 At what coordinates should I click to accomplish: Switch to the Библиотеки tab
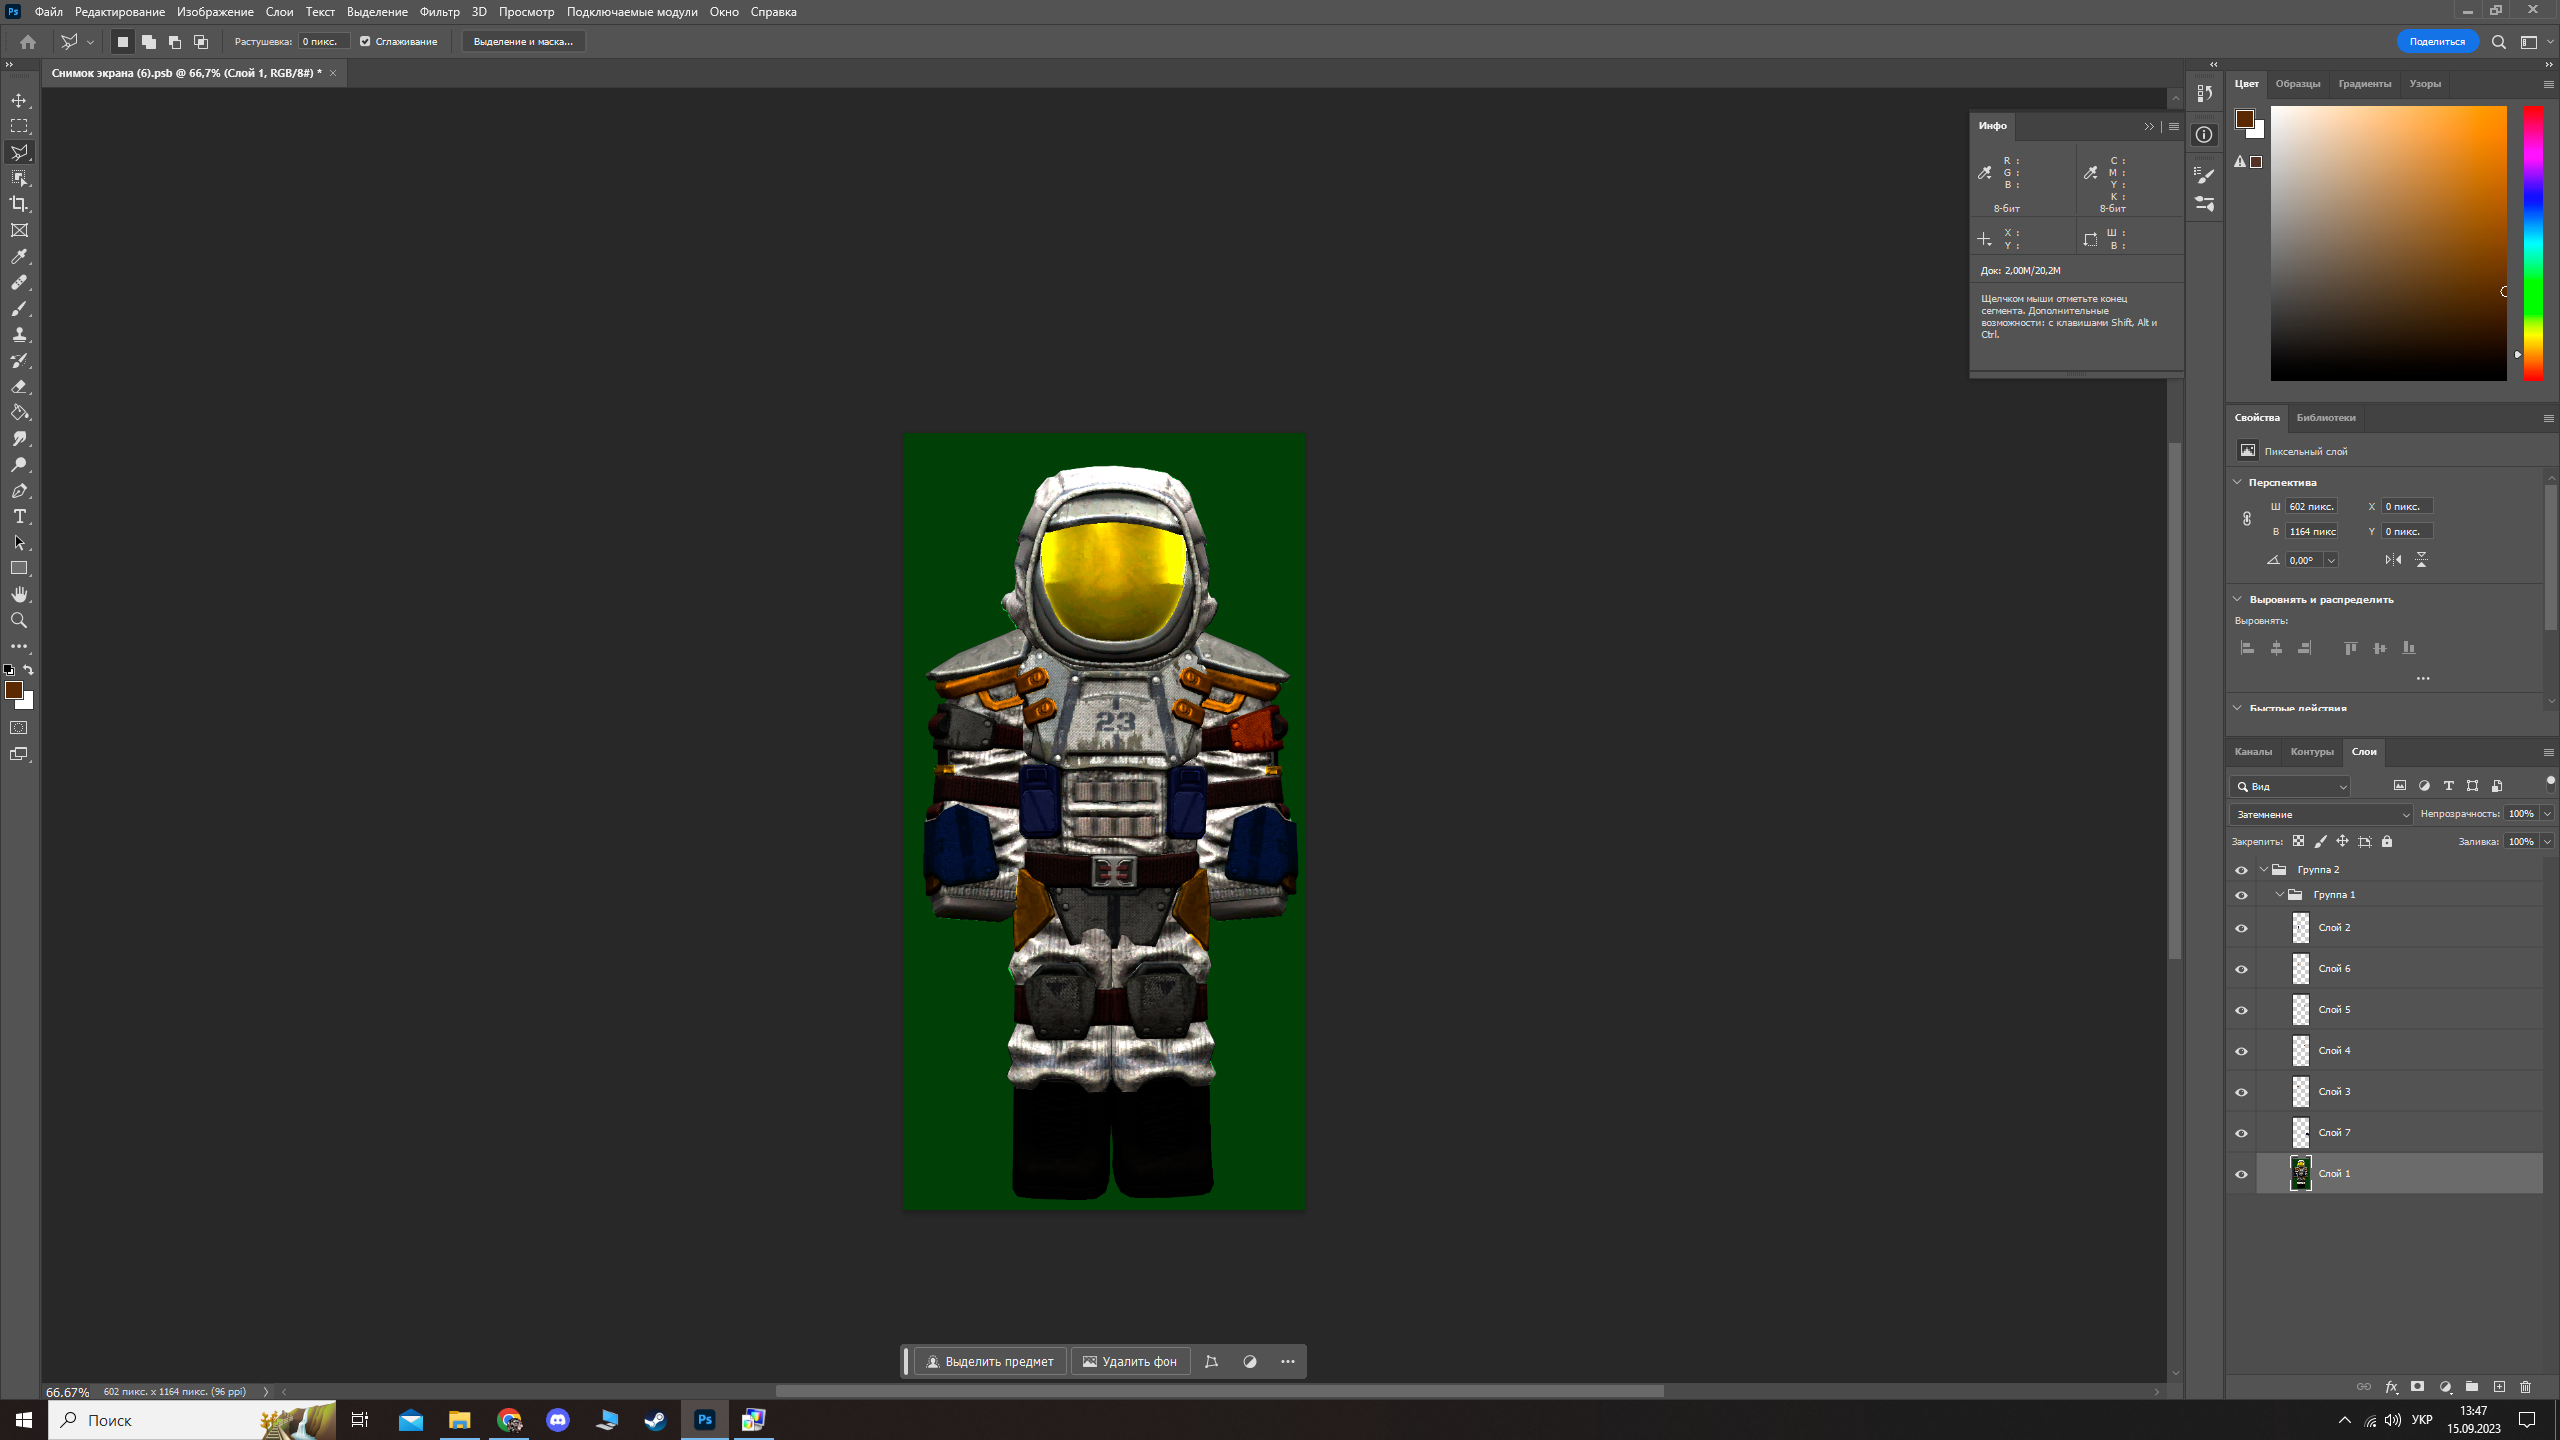coord(2326,418)
